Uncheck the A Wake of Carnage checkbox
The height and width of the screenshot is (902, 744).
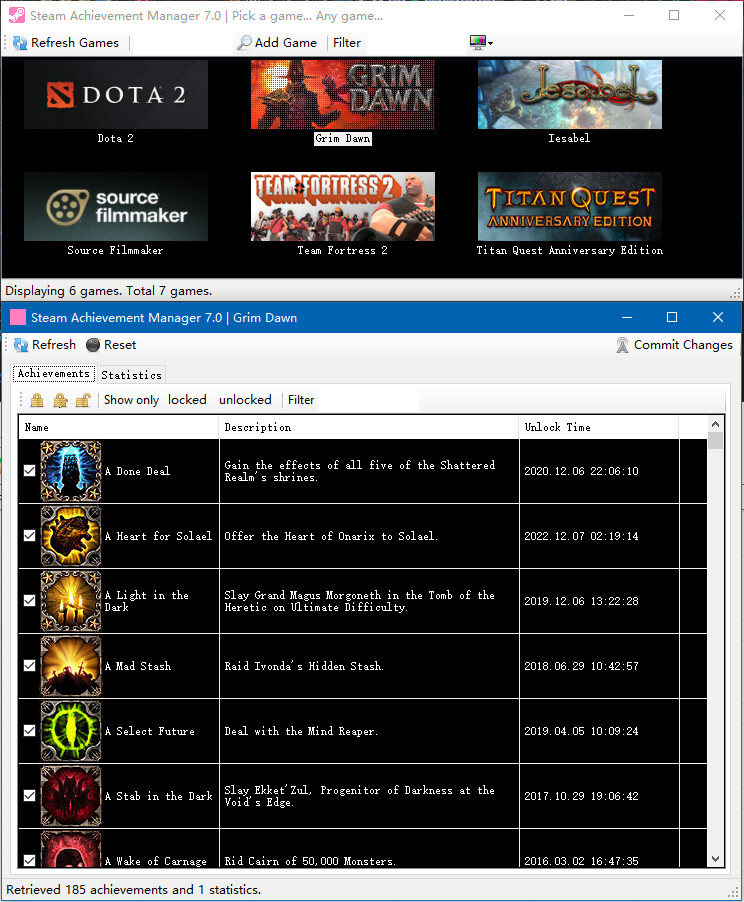pos(29,861)
